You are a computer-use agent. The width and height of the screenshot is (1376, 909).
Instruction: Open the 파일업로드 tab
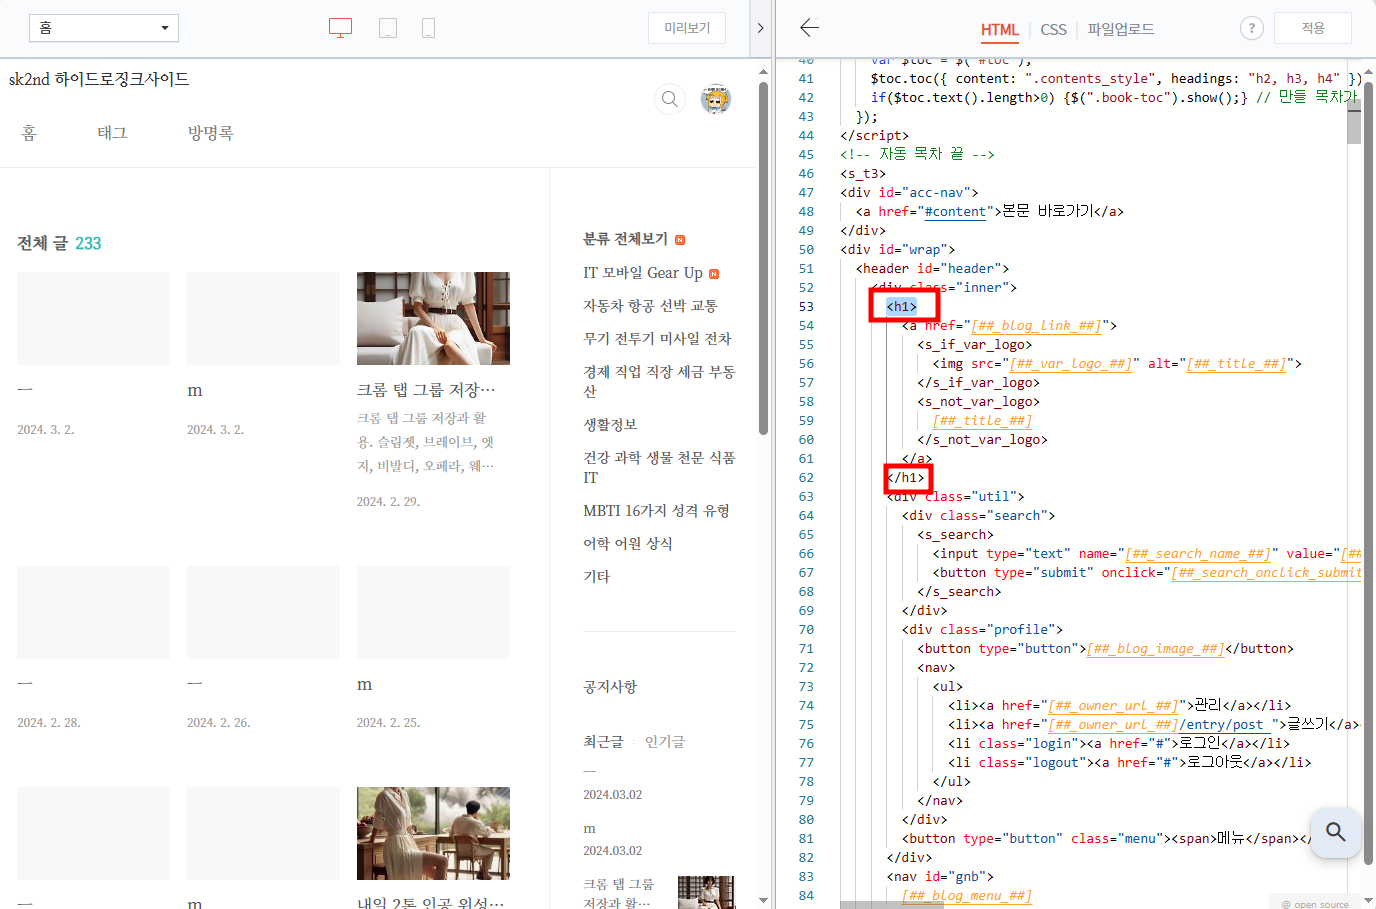point(1118,30)
